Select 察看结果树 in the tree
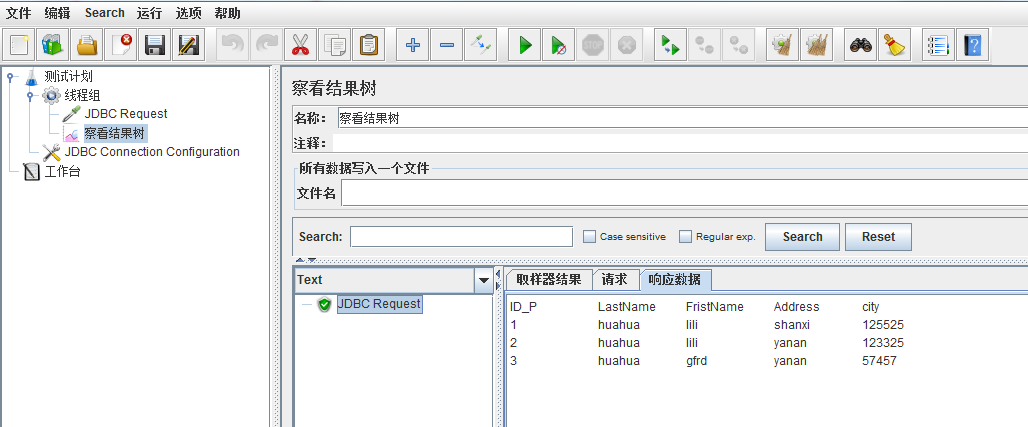Viewport: 1028px width, 427px height. coord(115,134)
